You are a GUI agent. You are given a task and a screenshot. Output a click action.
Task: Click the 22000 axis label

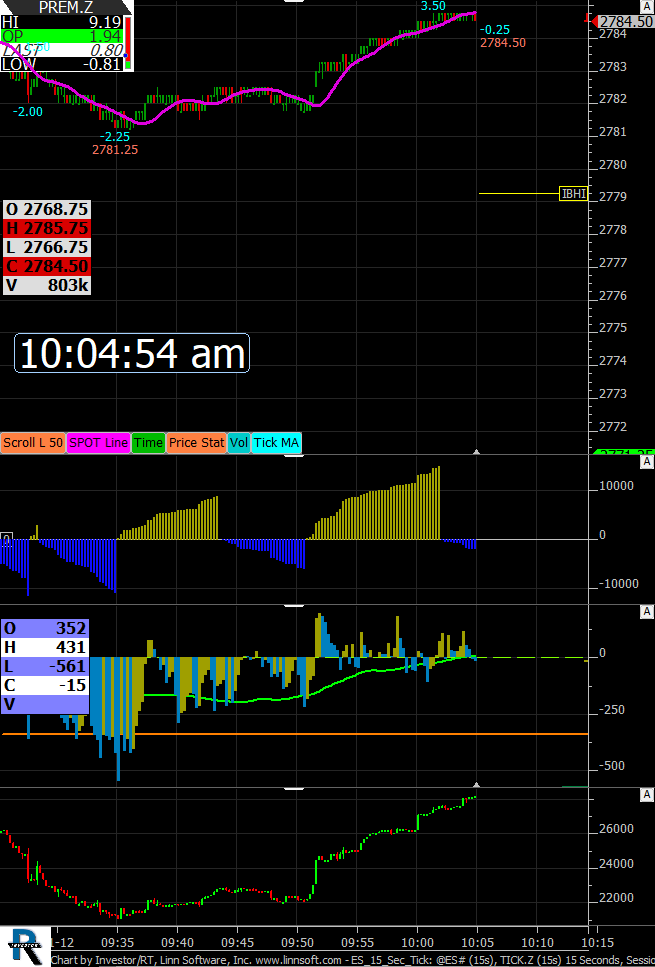pyautogui.click(x=616, y=898)
